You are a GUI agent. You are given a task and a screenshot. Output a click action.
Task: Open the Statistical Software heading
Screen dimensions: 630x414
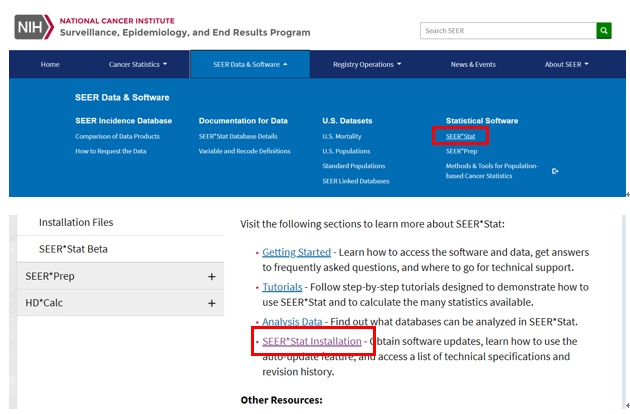point(482,121)
